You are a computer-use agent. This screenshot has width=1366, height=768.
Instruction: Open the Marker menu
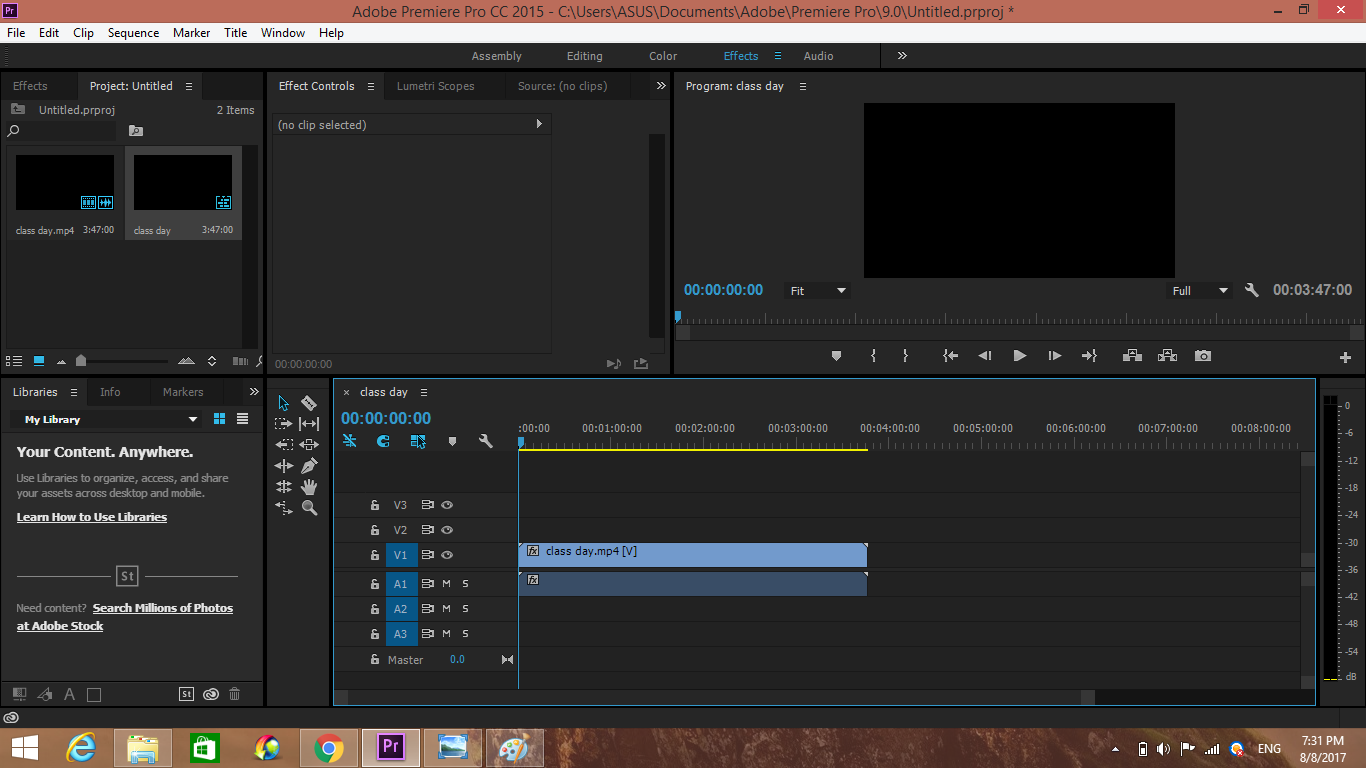(191, 33)
